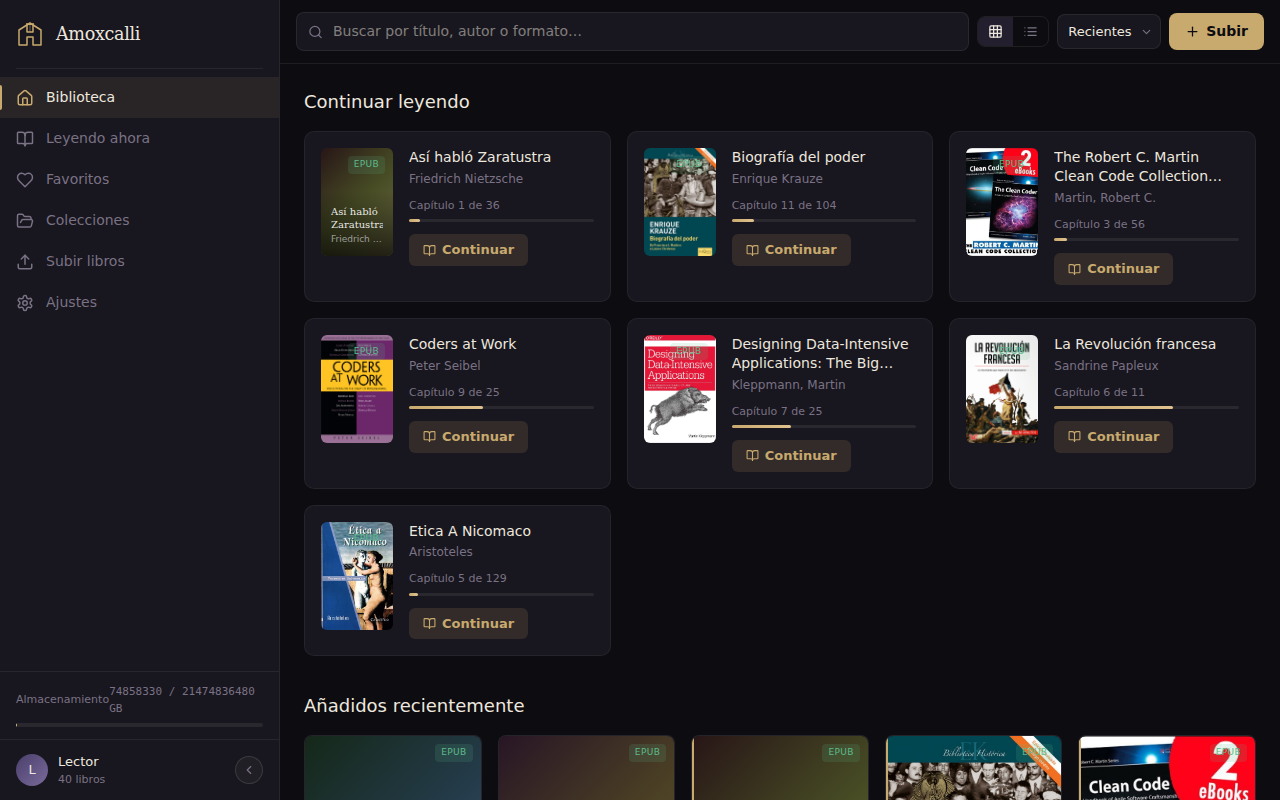Screen dimensions: 1280x800
Task: Collapse the sidebar with the chevron button
Action: (x=249, y=770)
